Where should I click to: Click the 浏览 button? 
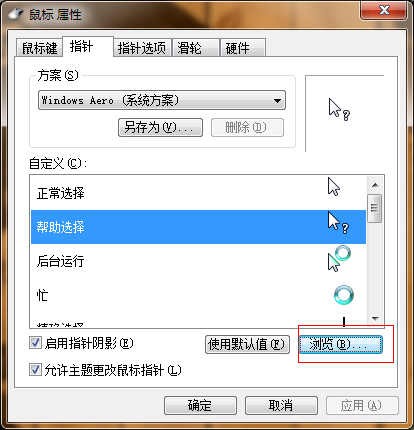click(341, 344)
